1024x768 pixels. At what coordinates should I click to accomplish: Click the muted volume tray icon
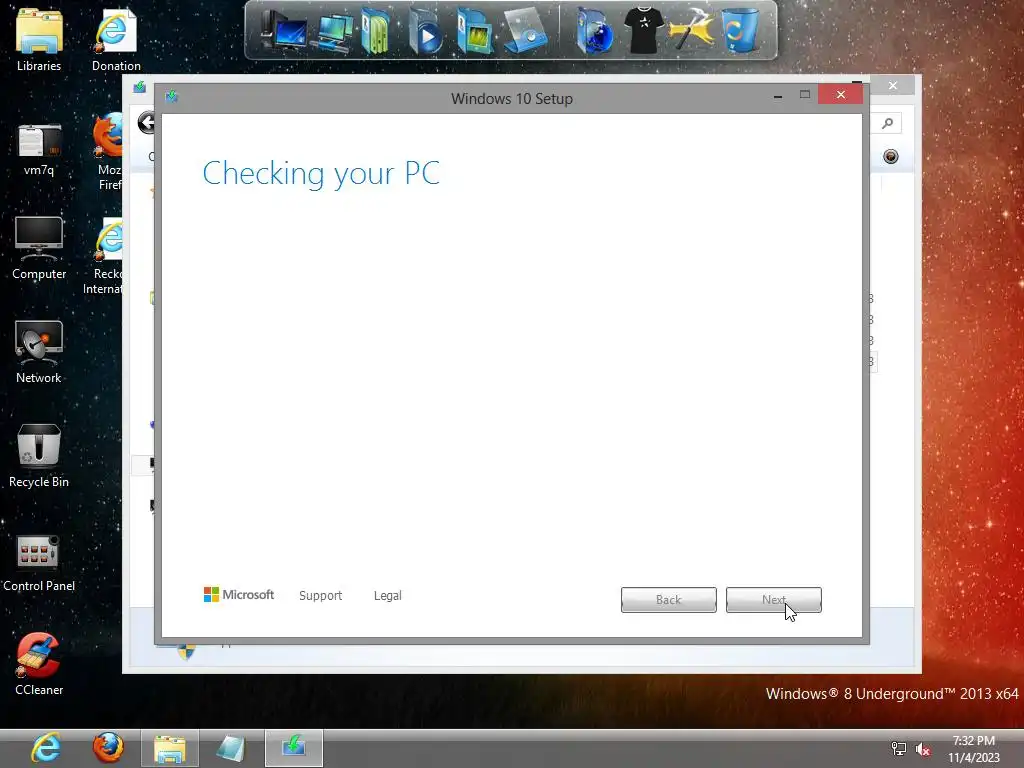pyautogui.click(x=923, y=749)
